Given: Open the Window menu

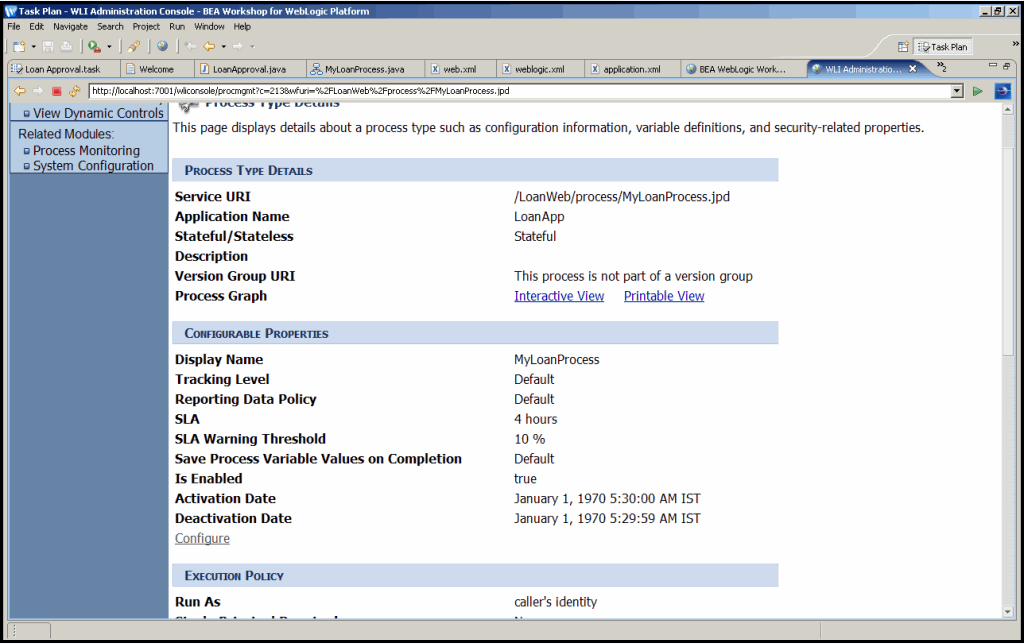Looking at the screenshot, I should coord(209,27).
